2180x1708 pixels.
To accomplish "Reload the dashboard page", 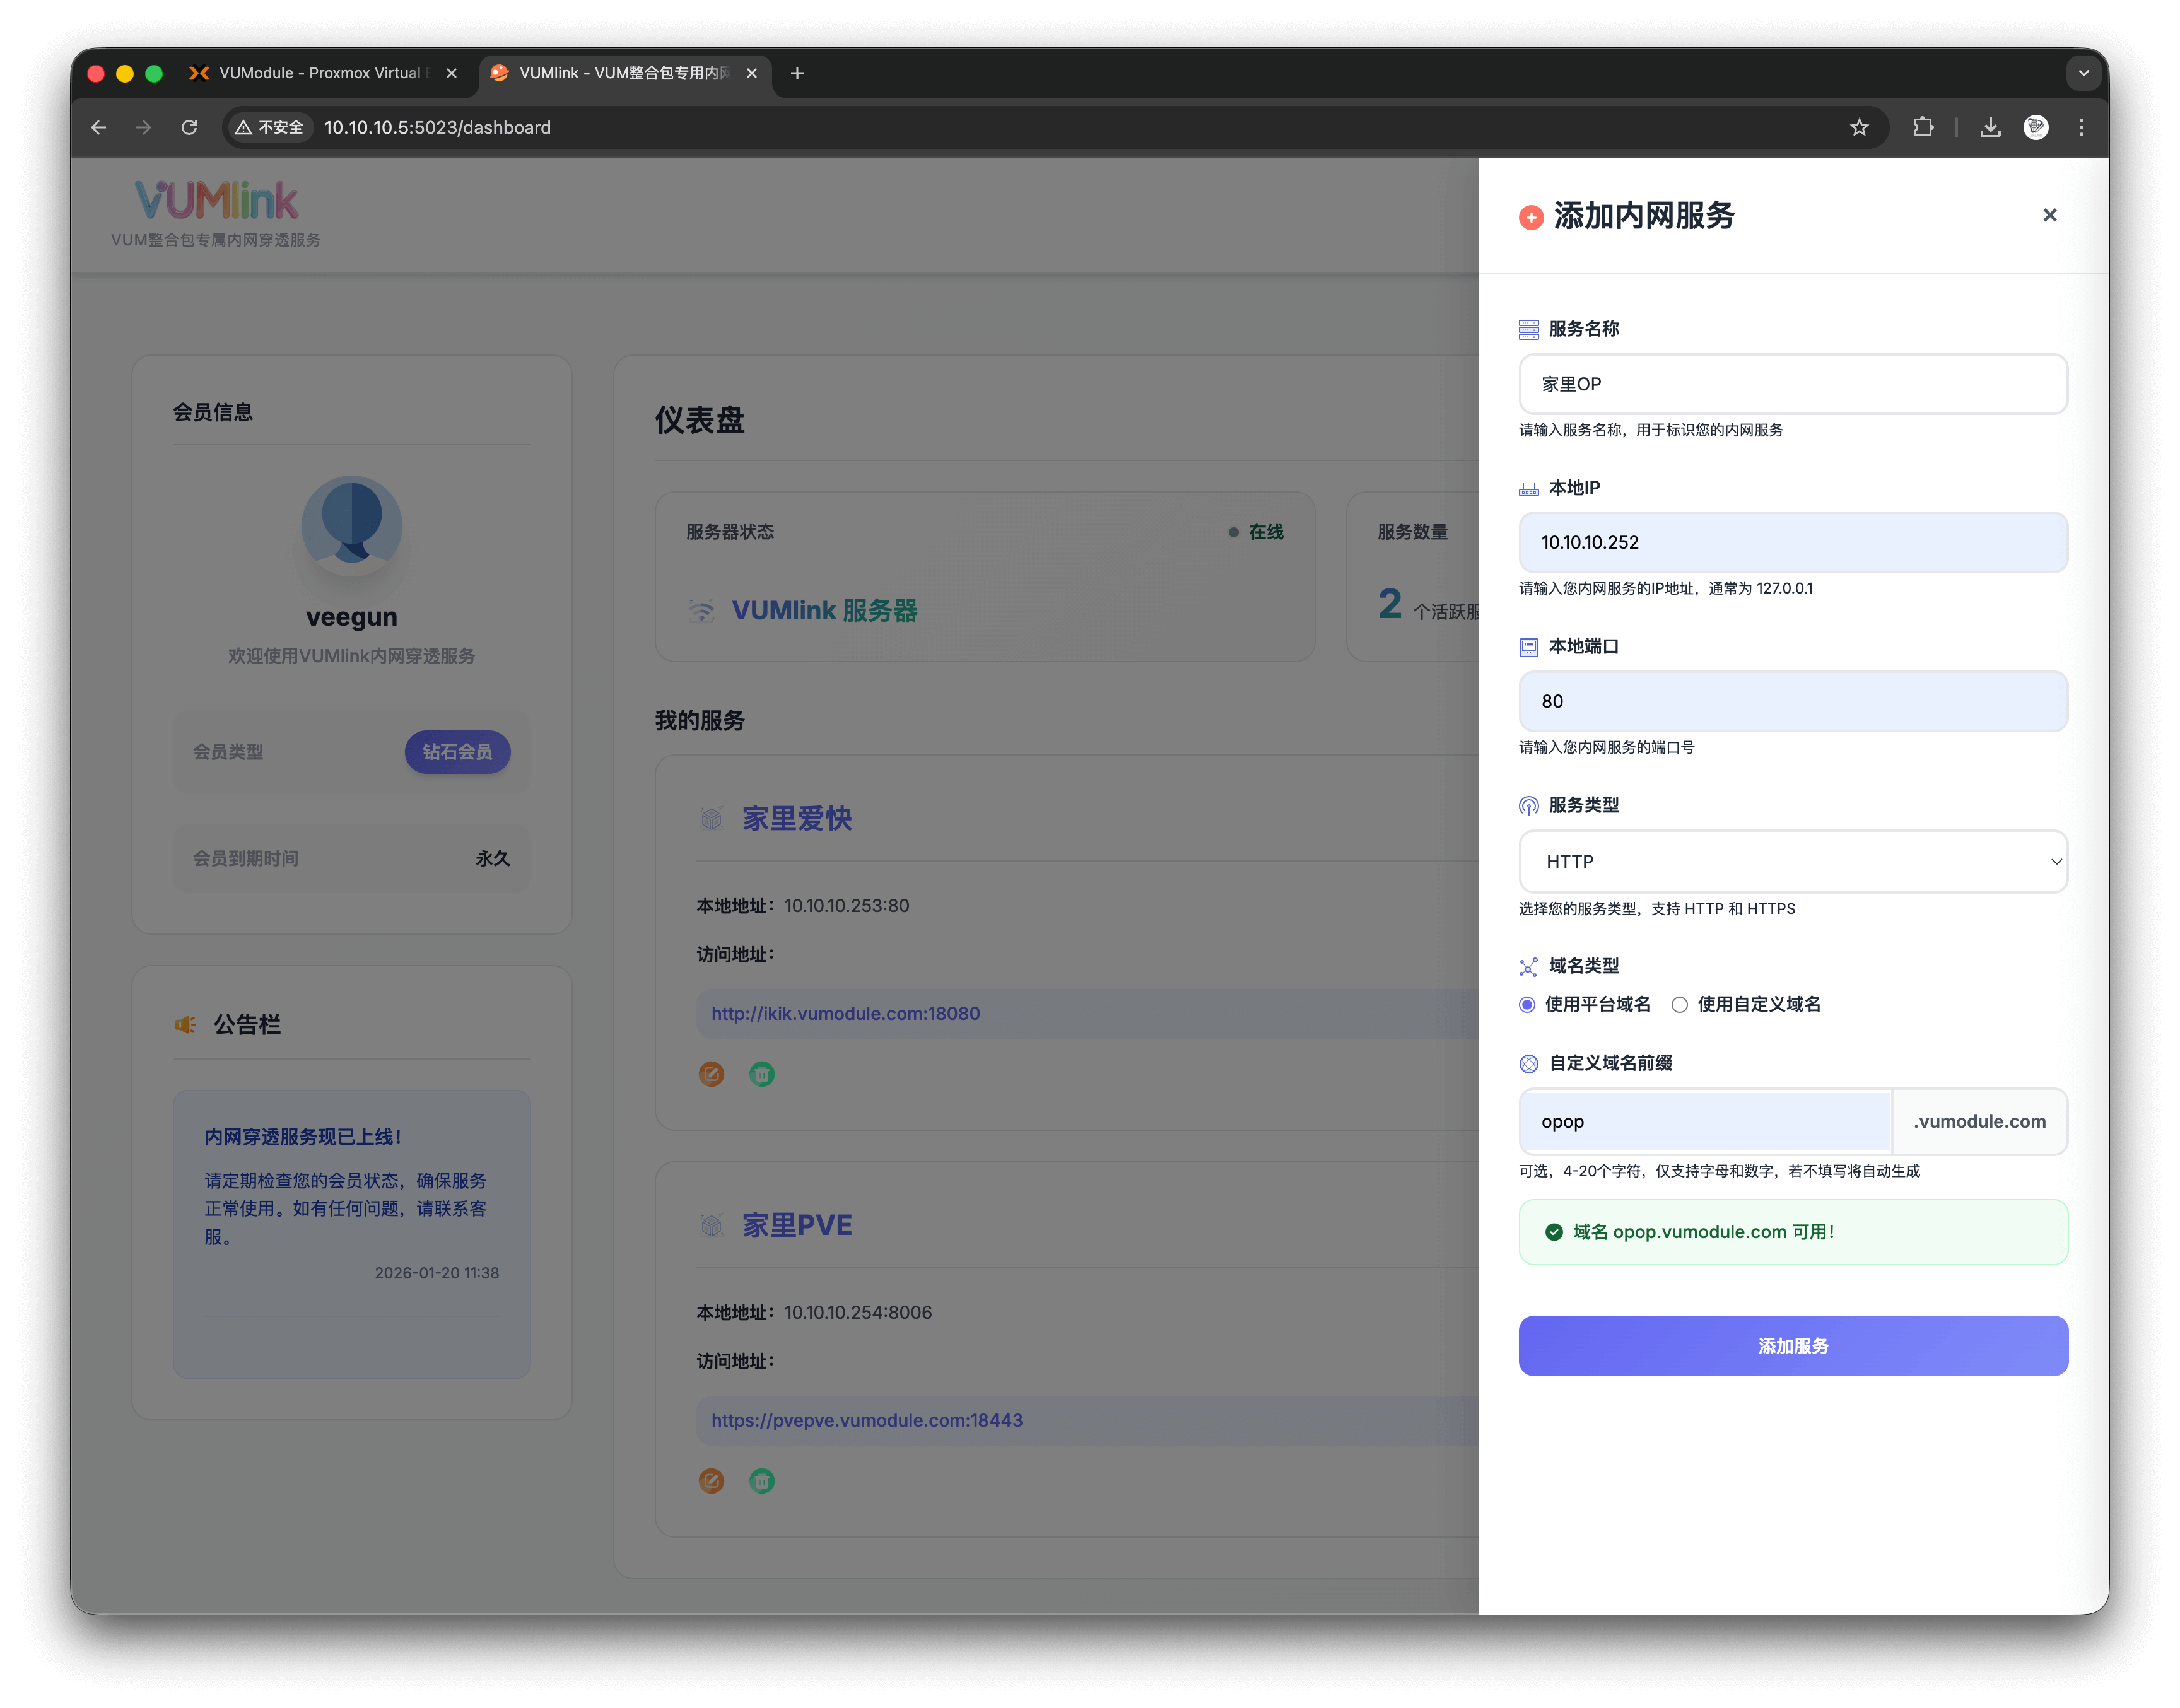I will [189, 127].
